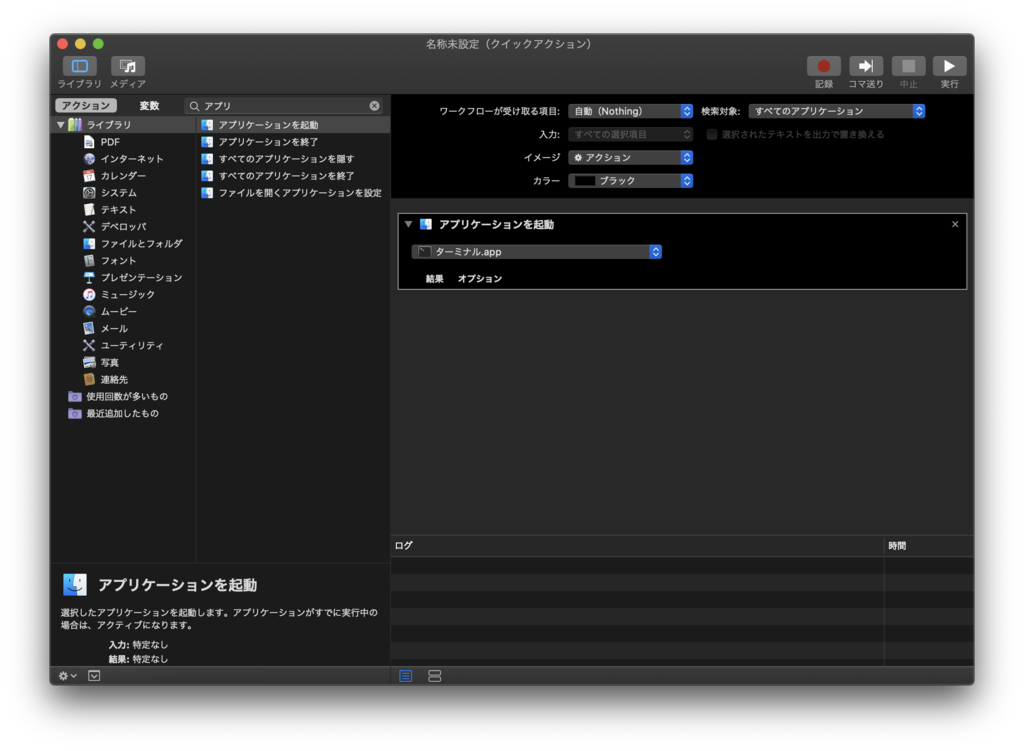
Task: Click the ログ column header
Action: click(x=637, y=545)
